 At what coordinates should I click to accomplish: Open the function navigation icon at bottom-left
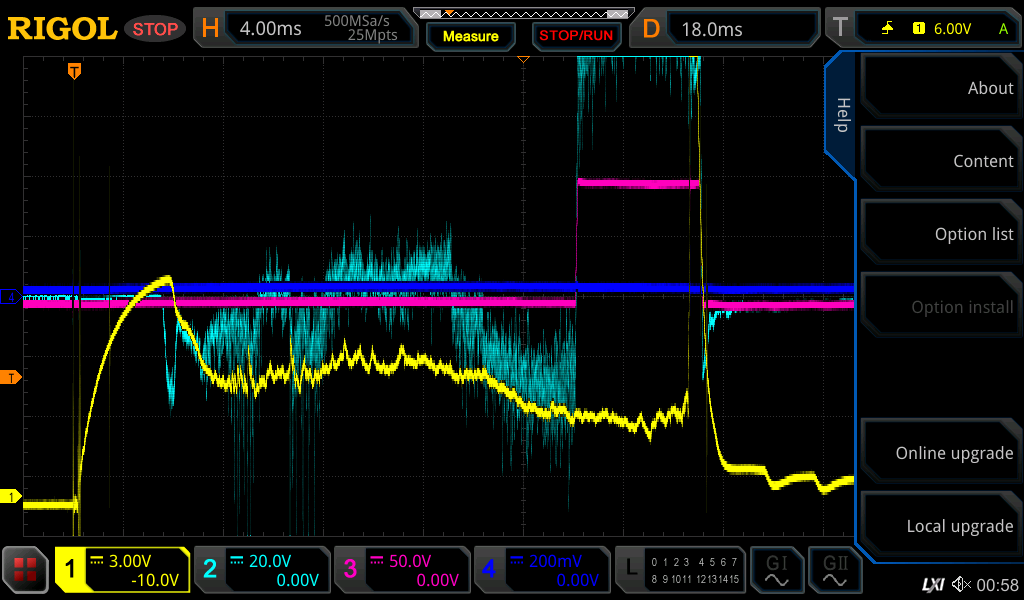point(26,570)
